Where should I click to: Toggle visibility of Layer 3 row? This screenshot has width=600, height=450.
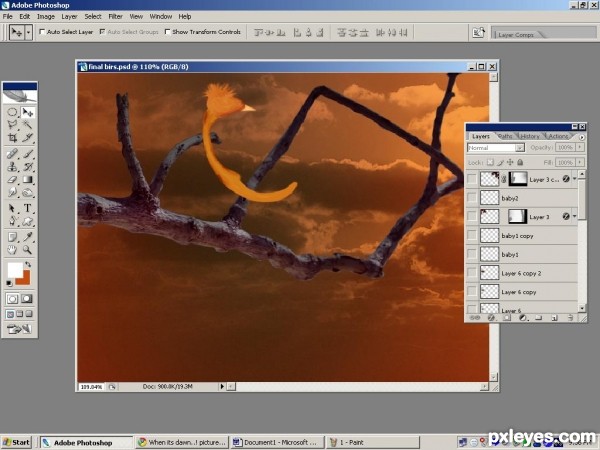point(472,217)
